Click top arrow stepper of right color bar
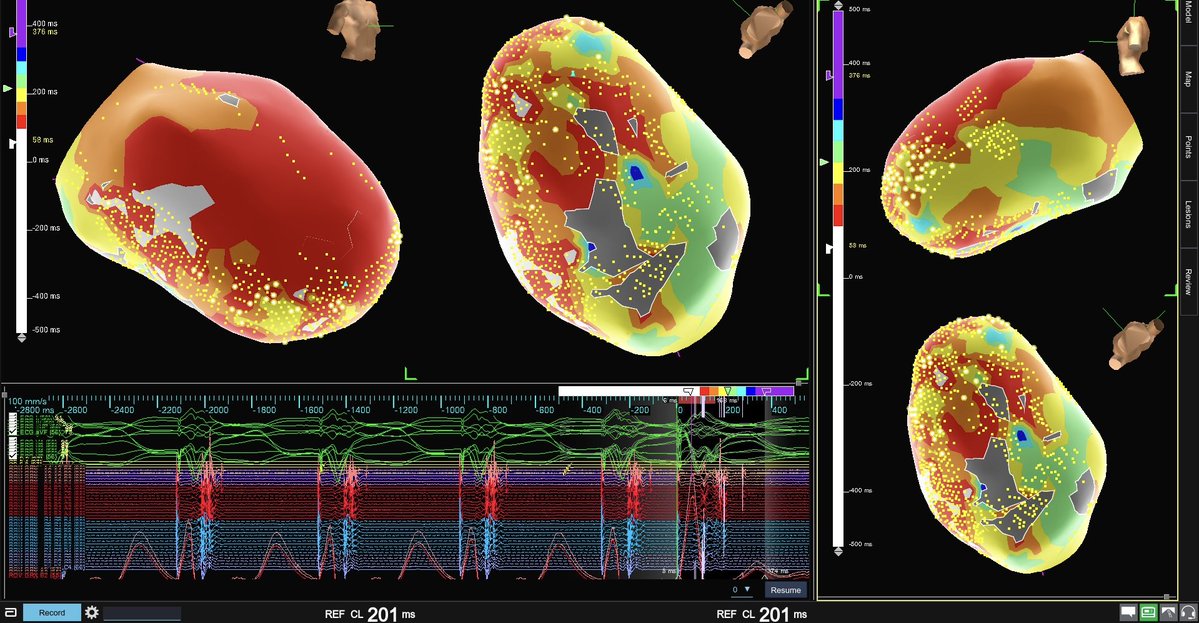 pyautogui.click(x=838, y=6)
